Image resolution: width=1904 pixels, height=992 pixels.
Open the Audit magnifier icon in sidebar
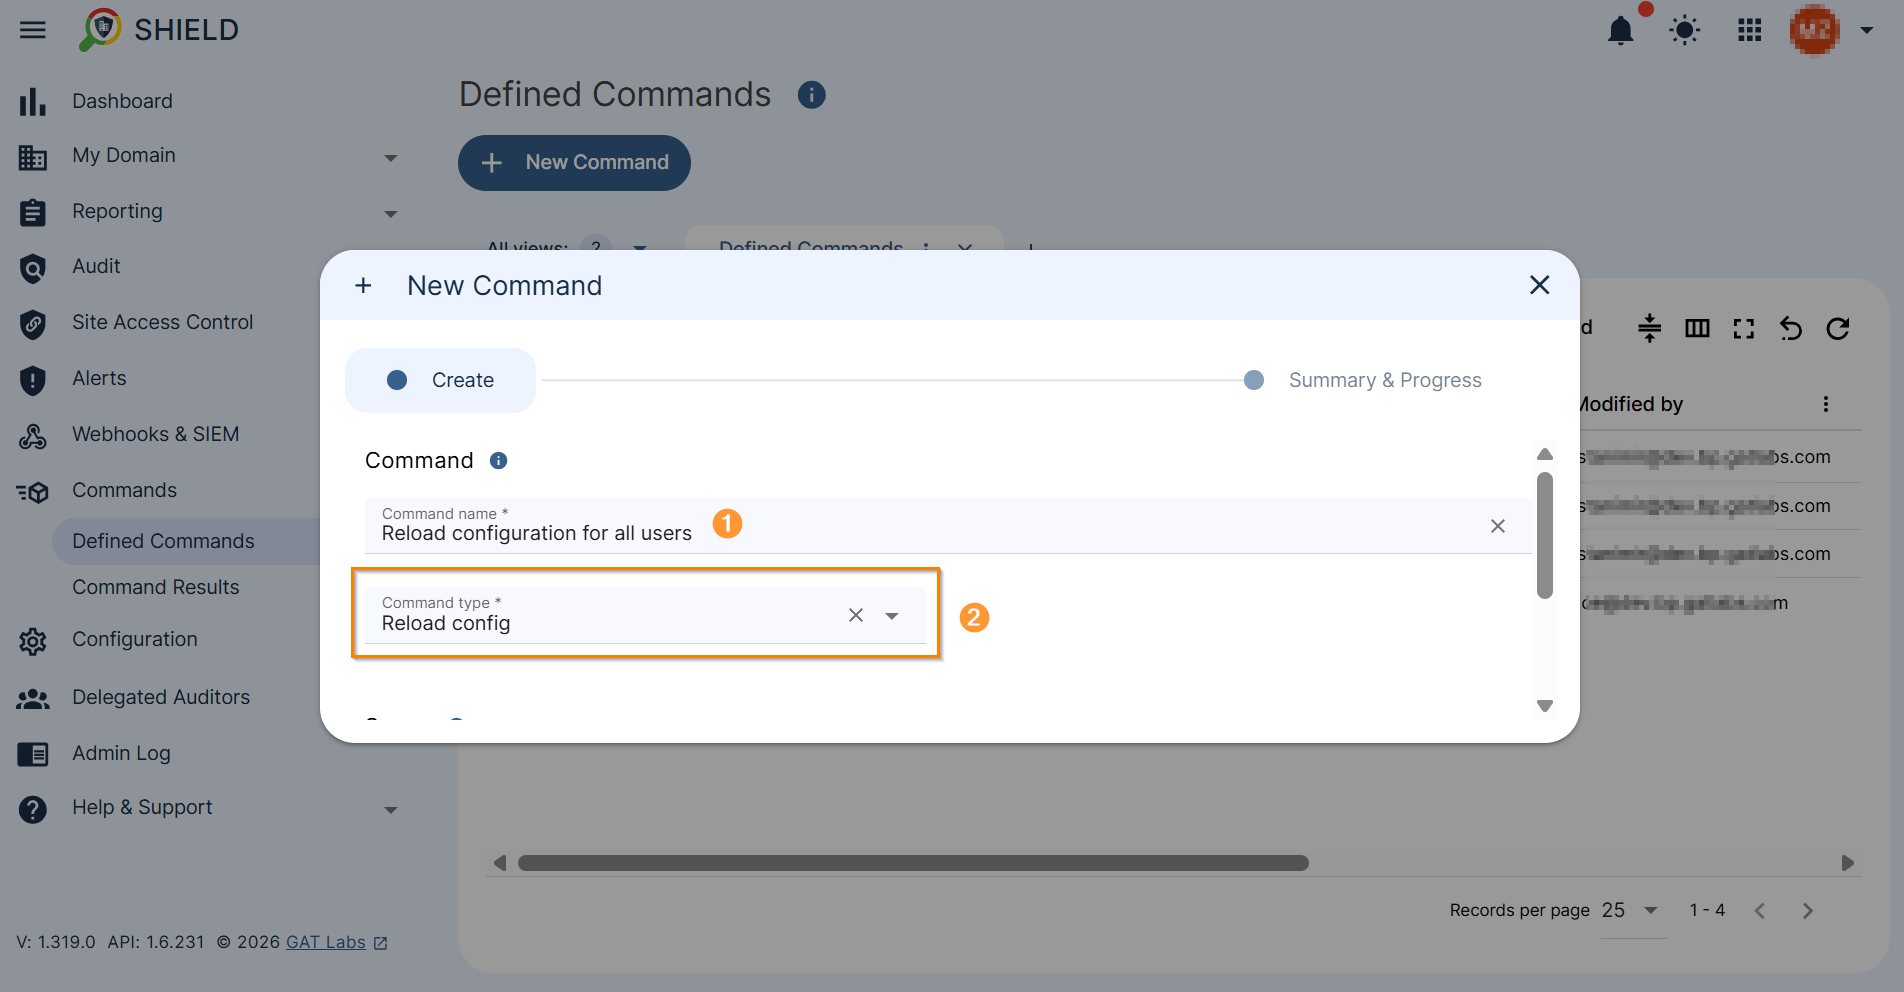(x=33, y=267)
